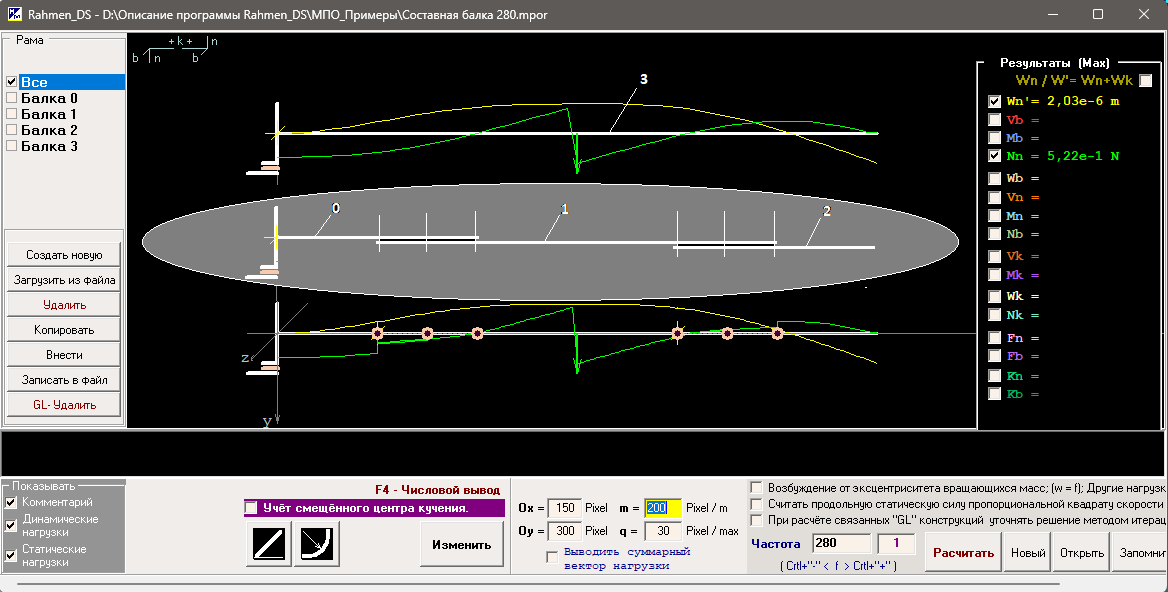Click the Rahmen_DS application icon in title bar
This screenshot has height=592, width=1168.
click(14, 15)
